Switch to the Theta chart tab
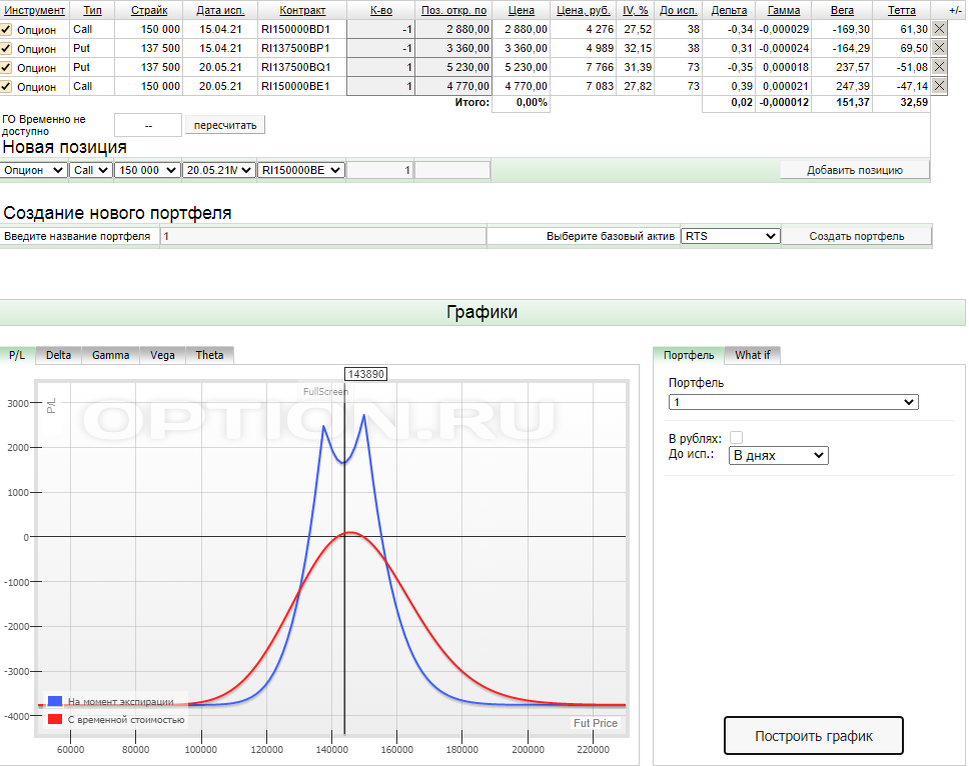The image size is (969, 766). click(x=209, y=355)
